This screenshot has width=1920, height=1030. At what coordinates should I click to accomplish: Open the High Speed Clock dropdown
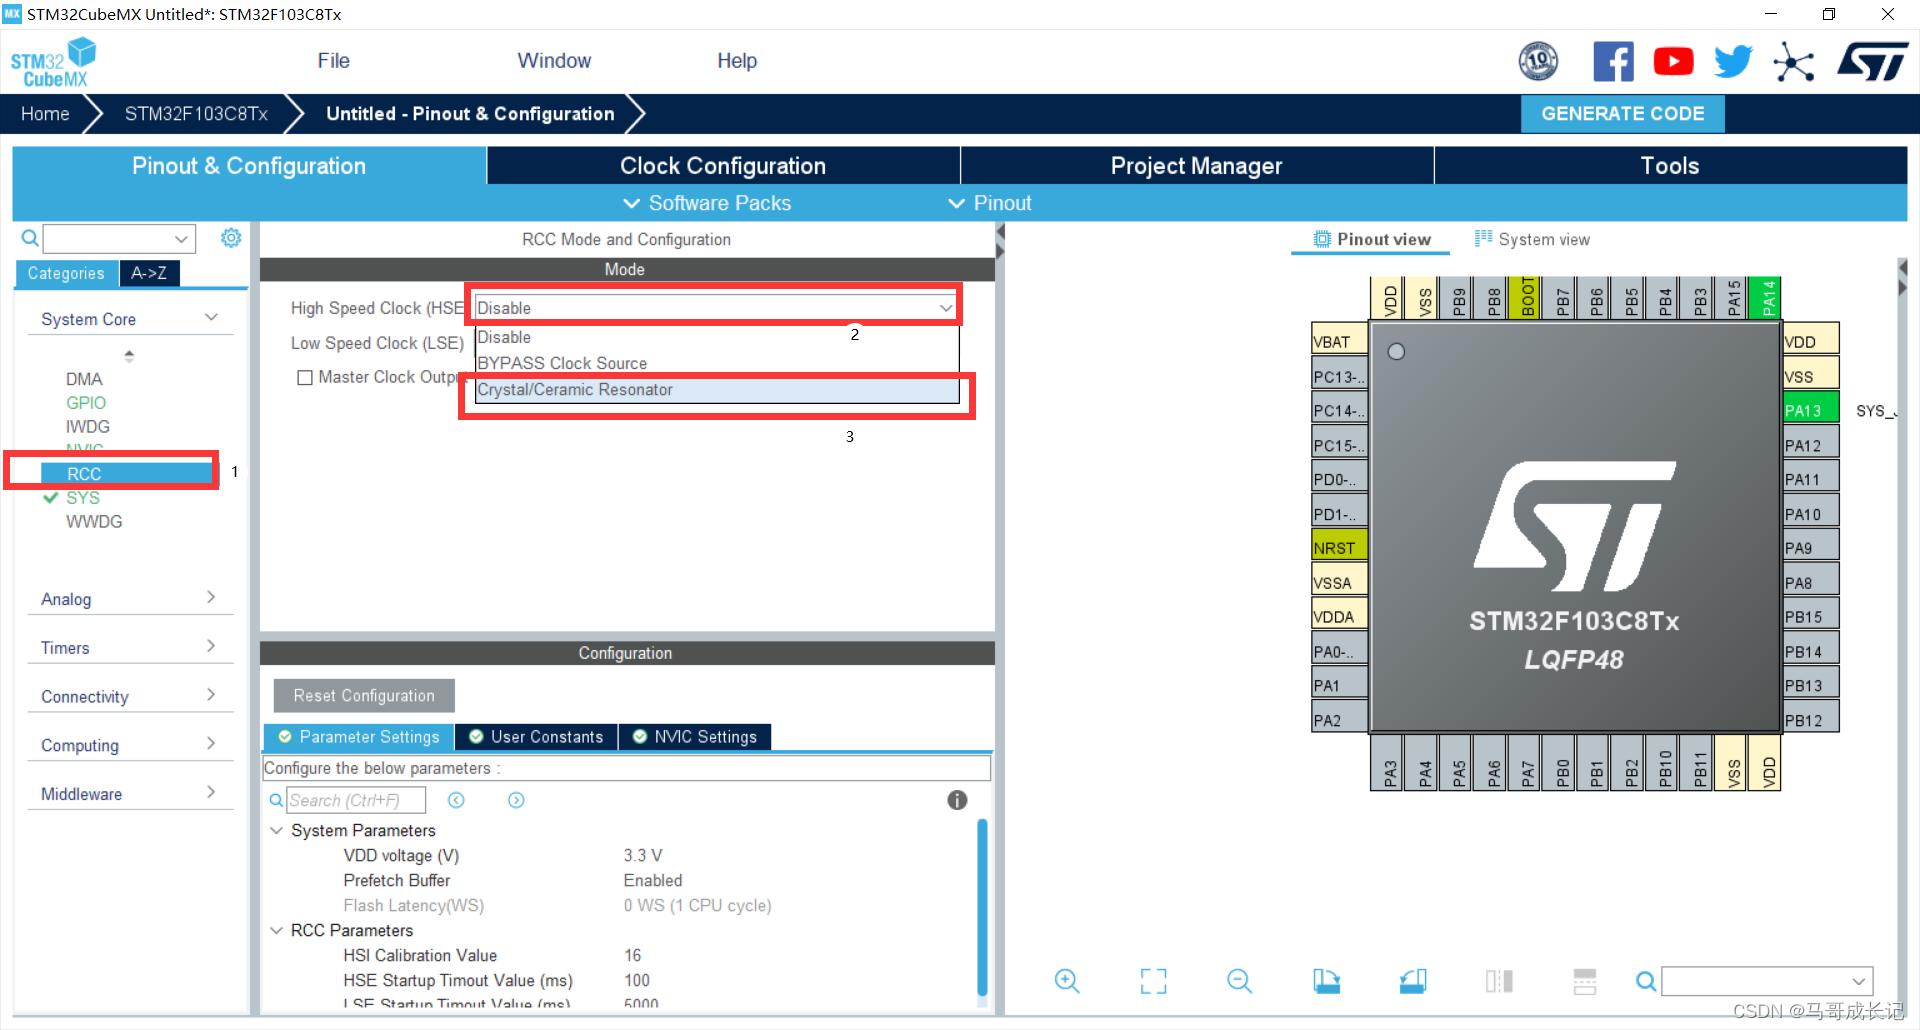tap(715, 308)
